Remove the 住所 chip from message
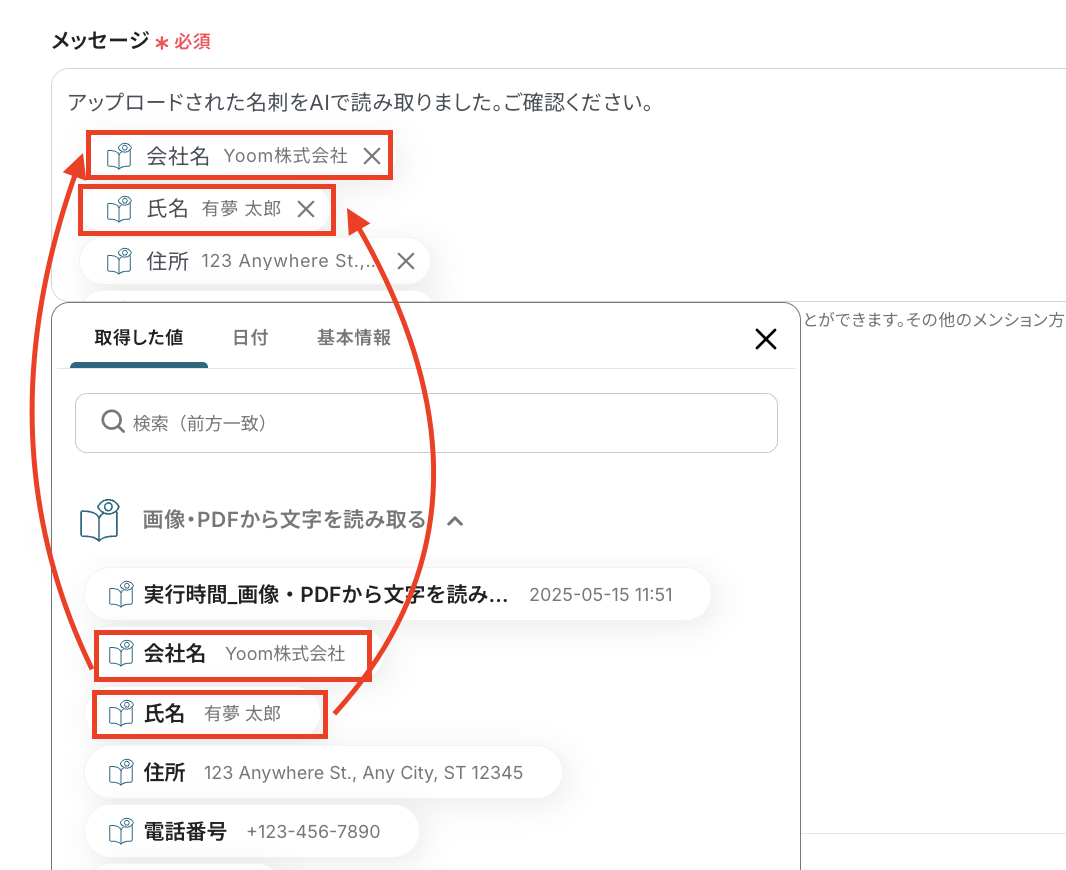The image size is (1066, 870). coord(406,261)
